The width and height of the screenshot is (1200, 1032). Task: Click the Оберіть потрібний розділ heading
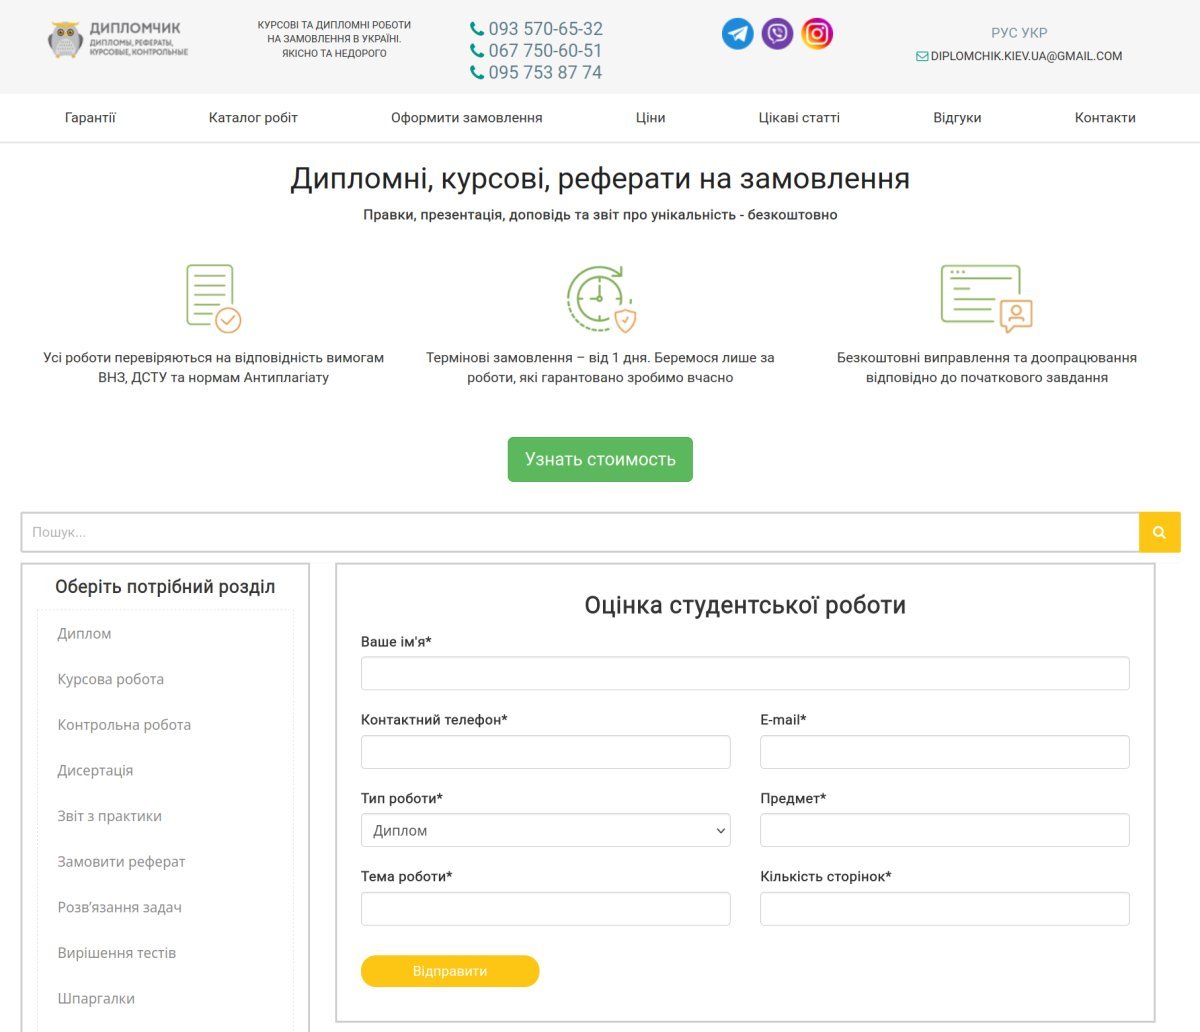[x=165, y=587]
